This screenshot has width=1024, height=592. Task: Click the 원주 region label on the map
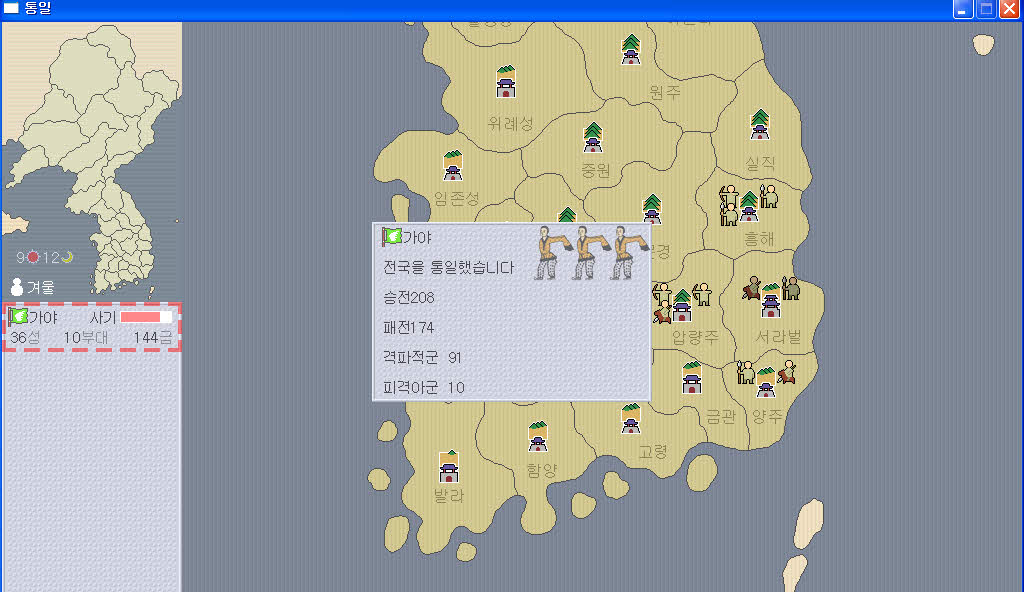(x=665, y=92)
